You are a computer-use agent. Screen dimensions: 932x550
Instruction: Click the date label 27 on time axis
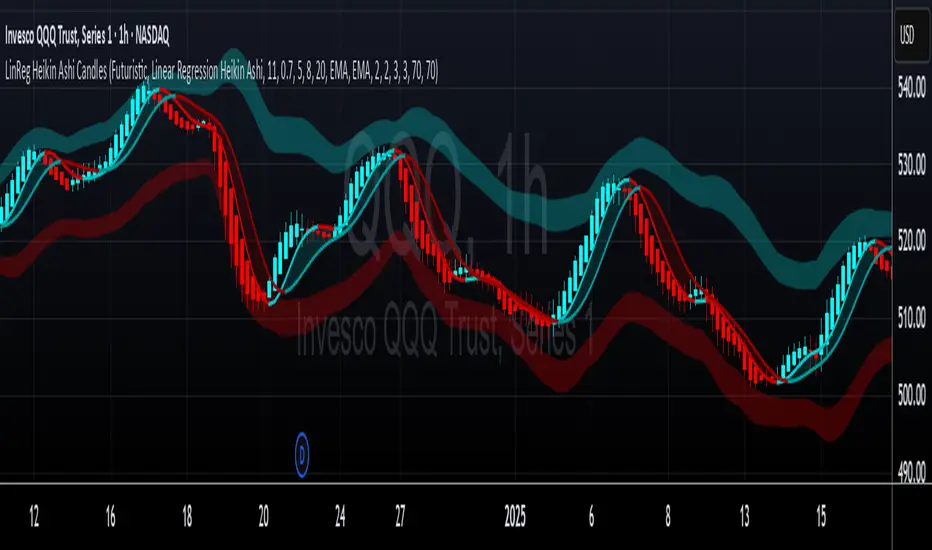point(400,517)
